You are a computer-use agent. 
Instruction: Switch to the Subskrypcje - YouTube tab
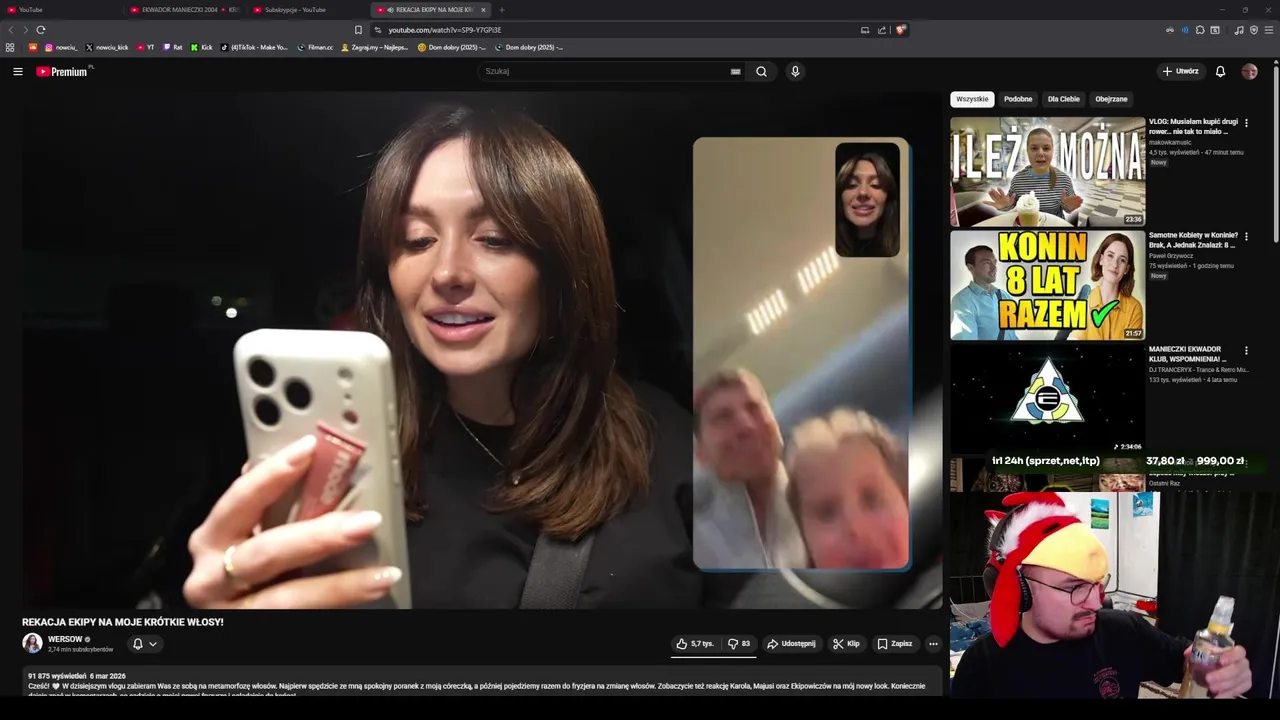point(308,10)
